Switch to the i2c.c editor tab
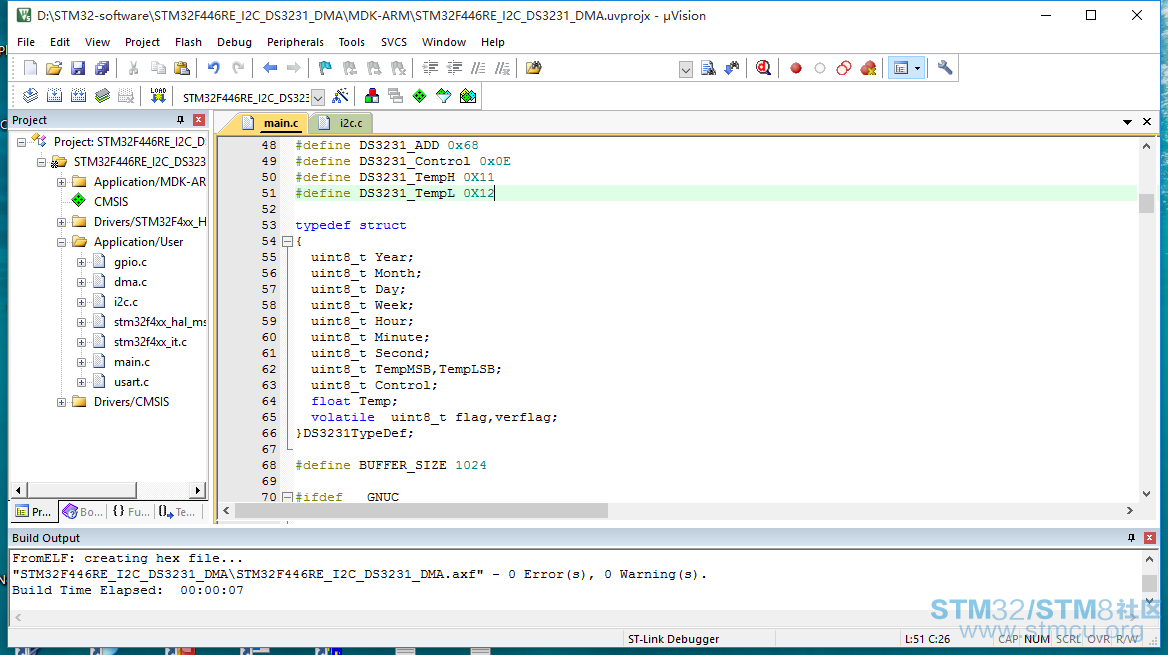 pos(343,123)
